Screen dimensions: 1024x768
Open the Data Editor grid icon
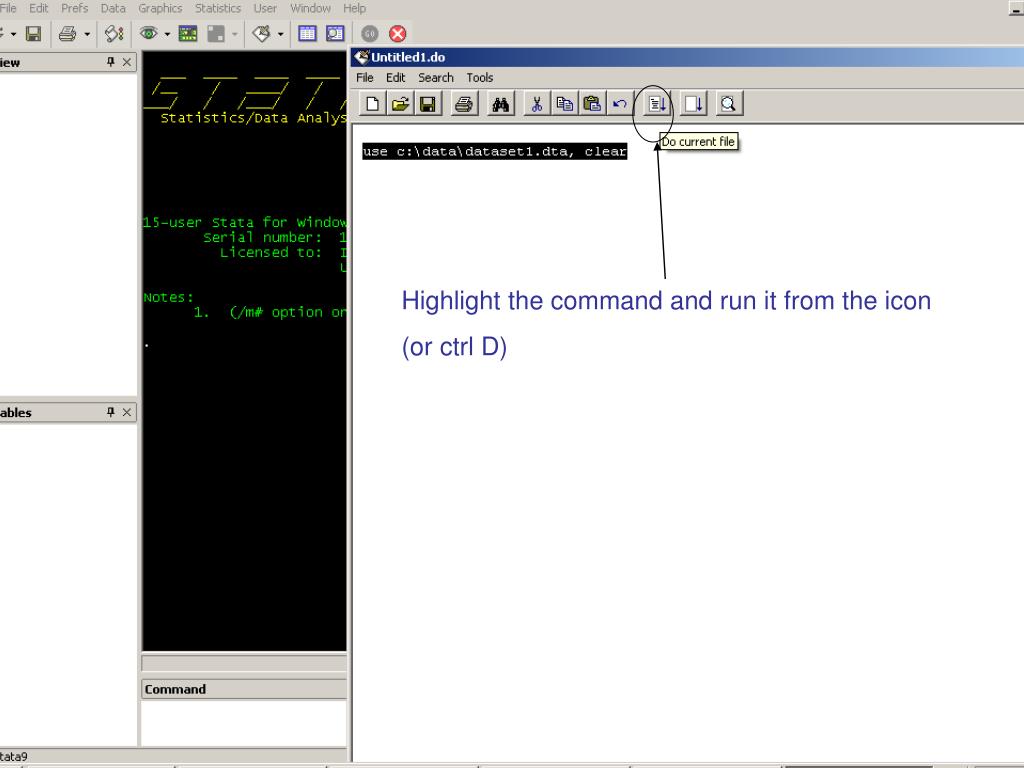point(307,33)
